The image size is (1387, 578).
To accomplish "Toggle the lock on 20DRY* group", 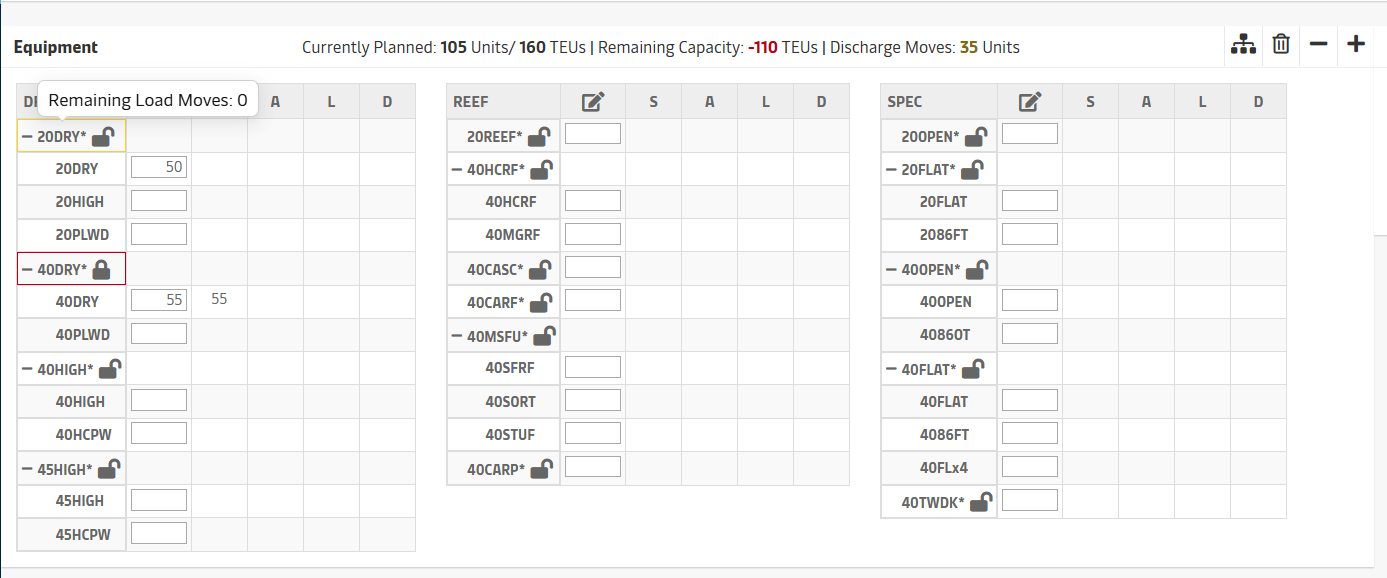I will click(102, 136).
